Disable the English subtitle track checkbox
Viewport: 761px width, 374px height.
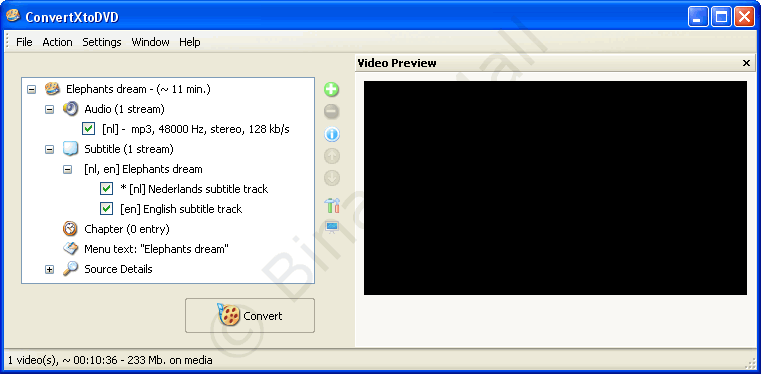(106, 209)
